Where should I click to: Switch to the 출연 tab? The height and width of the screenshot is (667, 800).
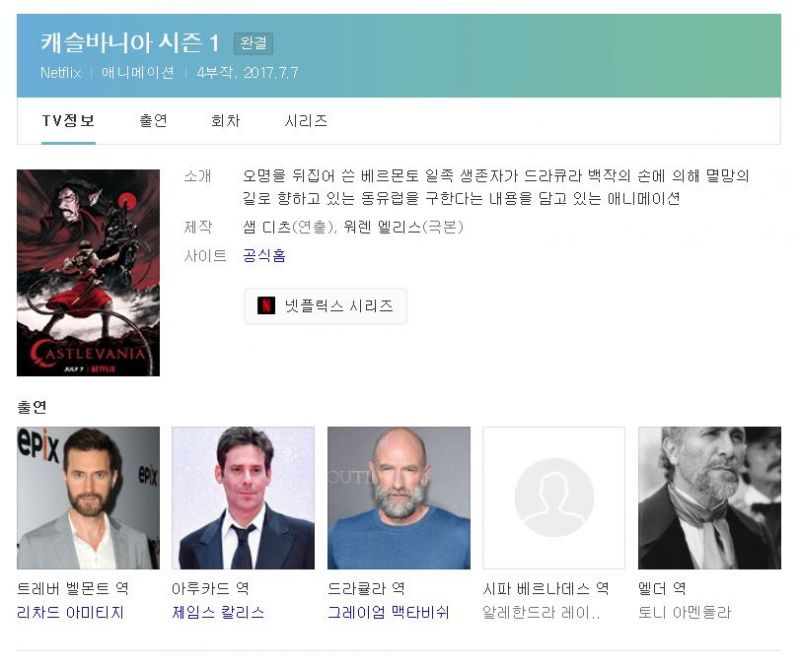pos(153,121)
